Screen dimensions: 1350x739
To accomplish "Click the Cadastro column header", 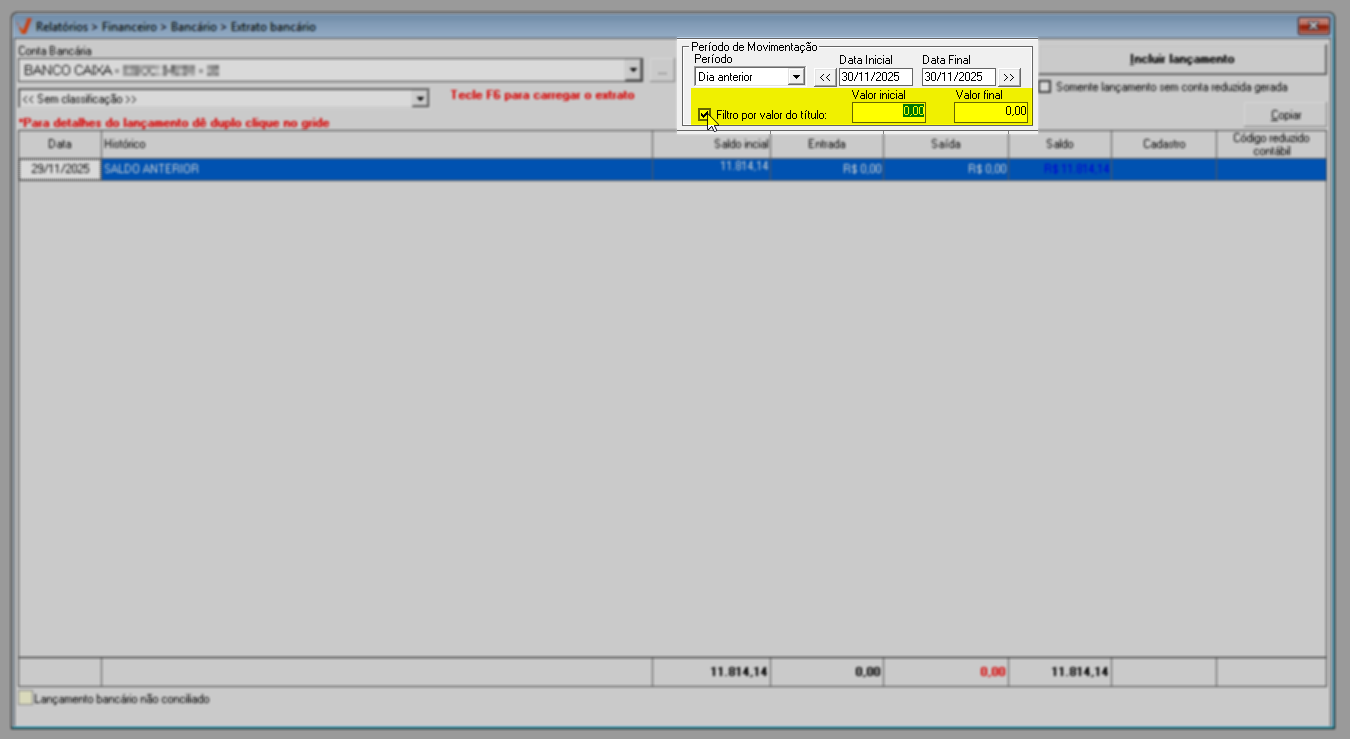I will [x=1164, y=145].
